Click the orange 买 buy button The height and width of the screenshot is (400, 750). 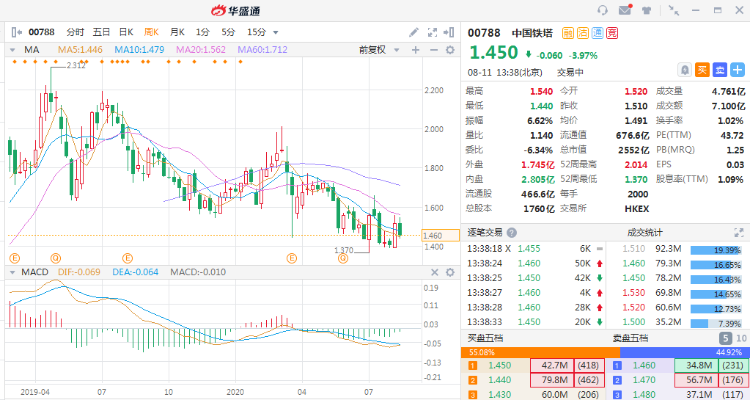[702, 70]
